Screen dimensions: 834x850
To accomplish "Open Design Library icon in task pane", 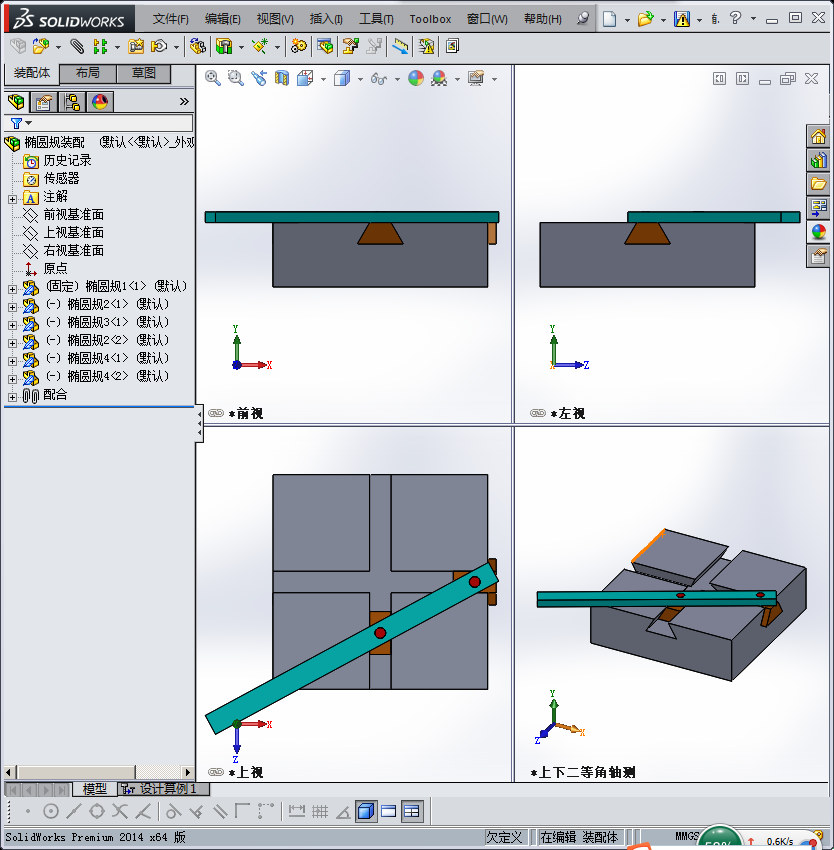I will [818, 160].
